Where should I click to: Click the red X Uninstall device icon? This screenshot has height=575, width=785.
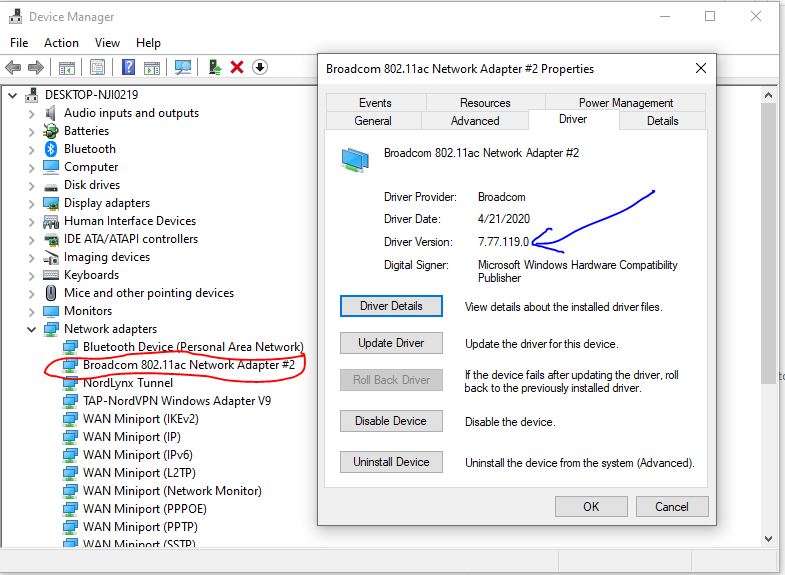pos(237,67)
